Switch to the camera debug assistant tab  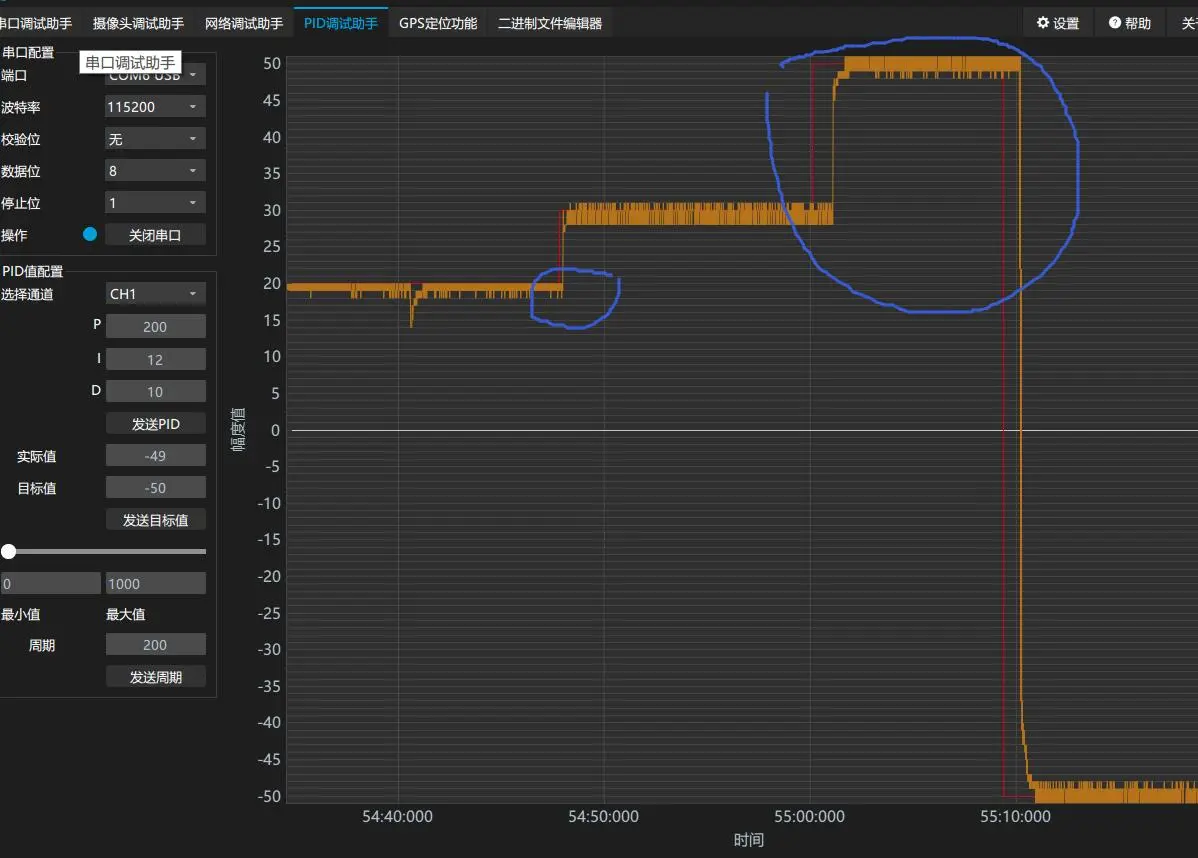138,23
